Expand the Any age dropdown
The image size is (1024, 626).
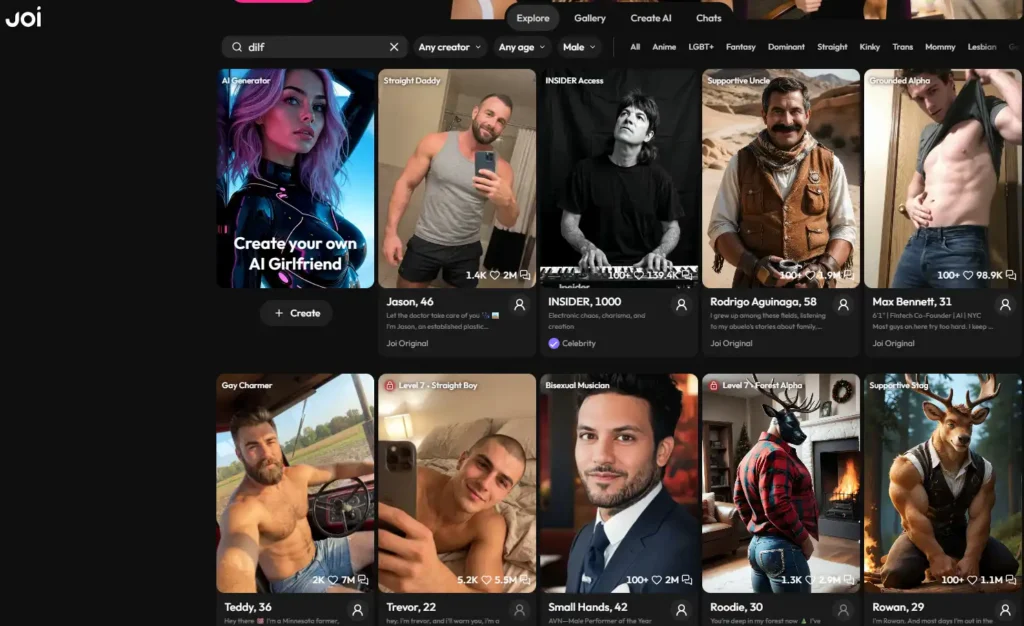[522, 47]
